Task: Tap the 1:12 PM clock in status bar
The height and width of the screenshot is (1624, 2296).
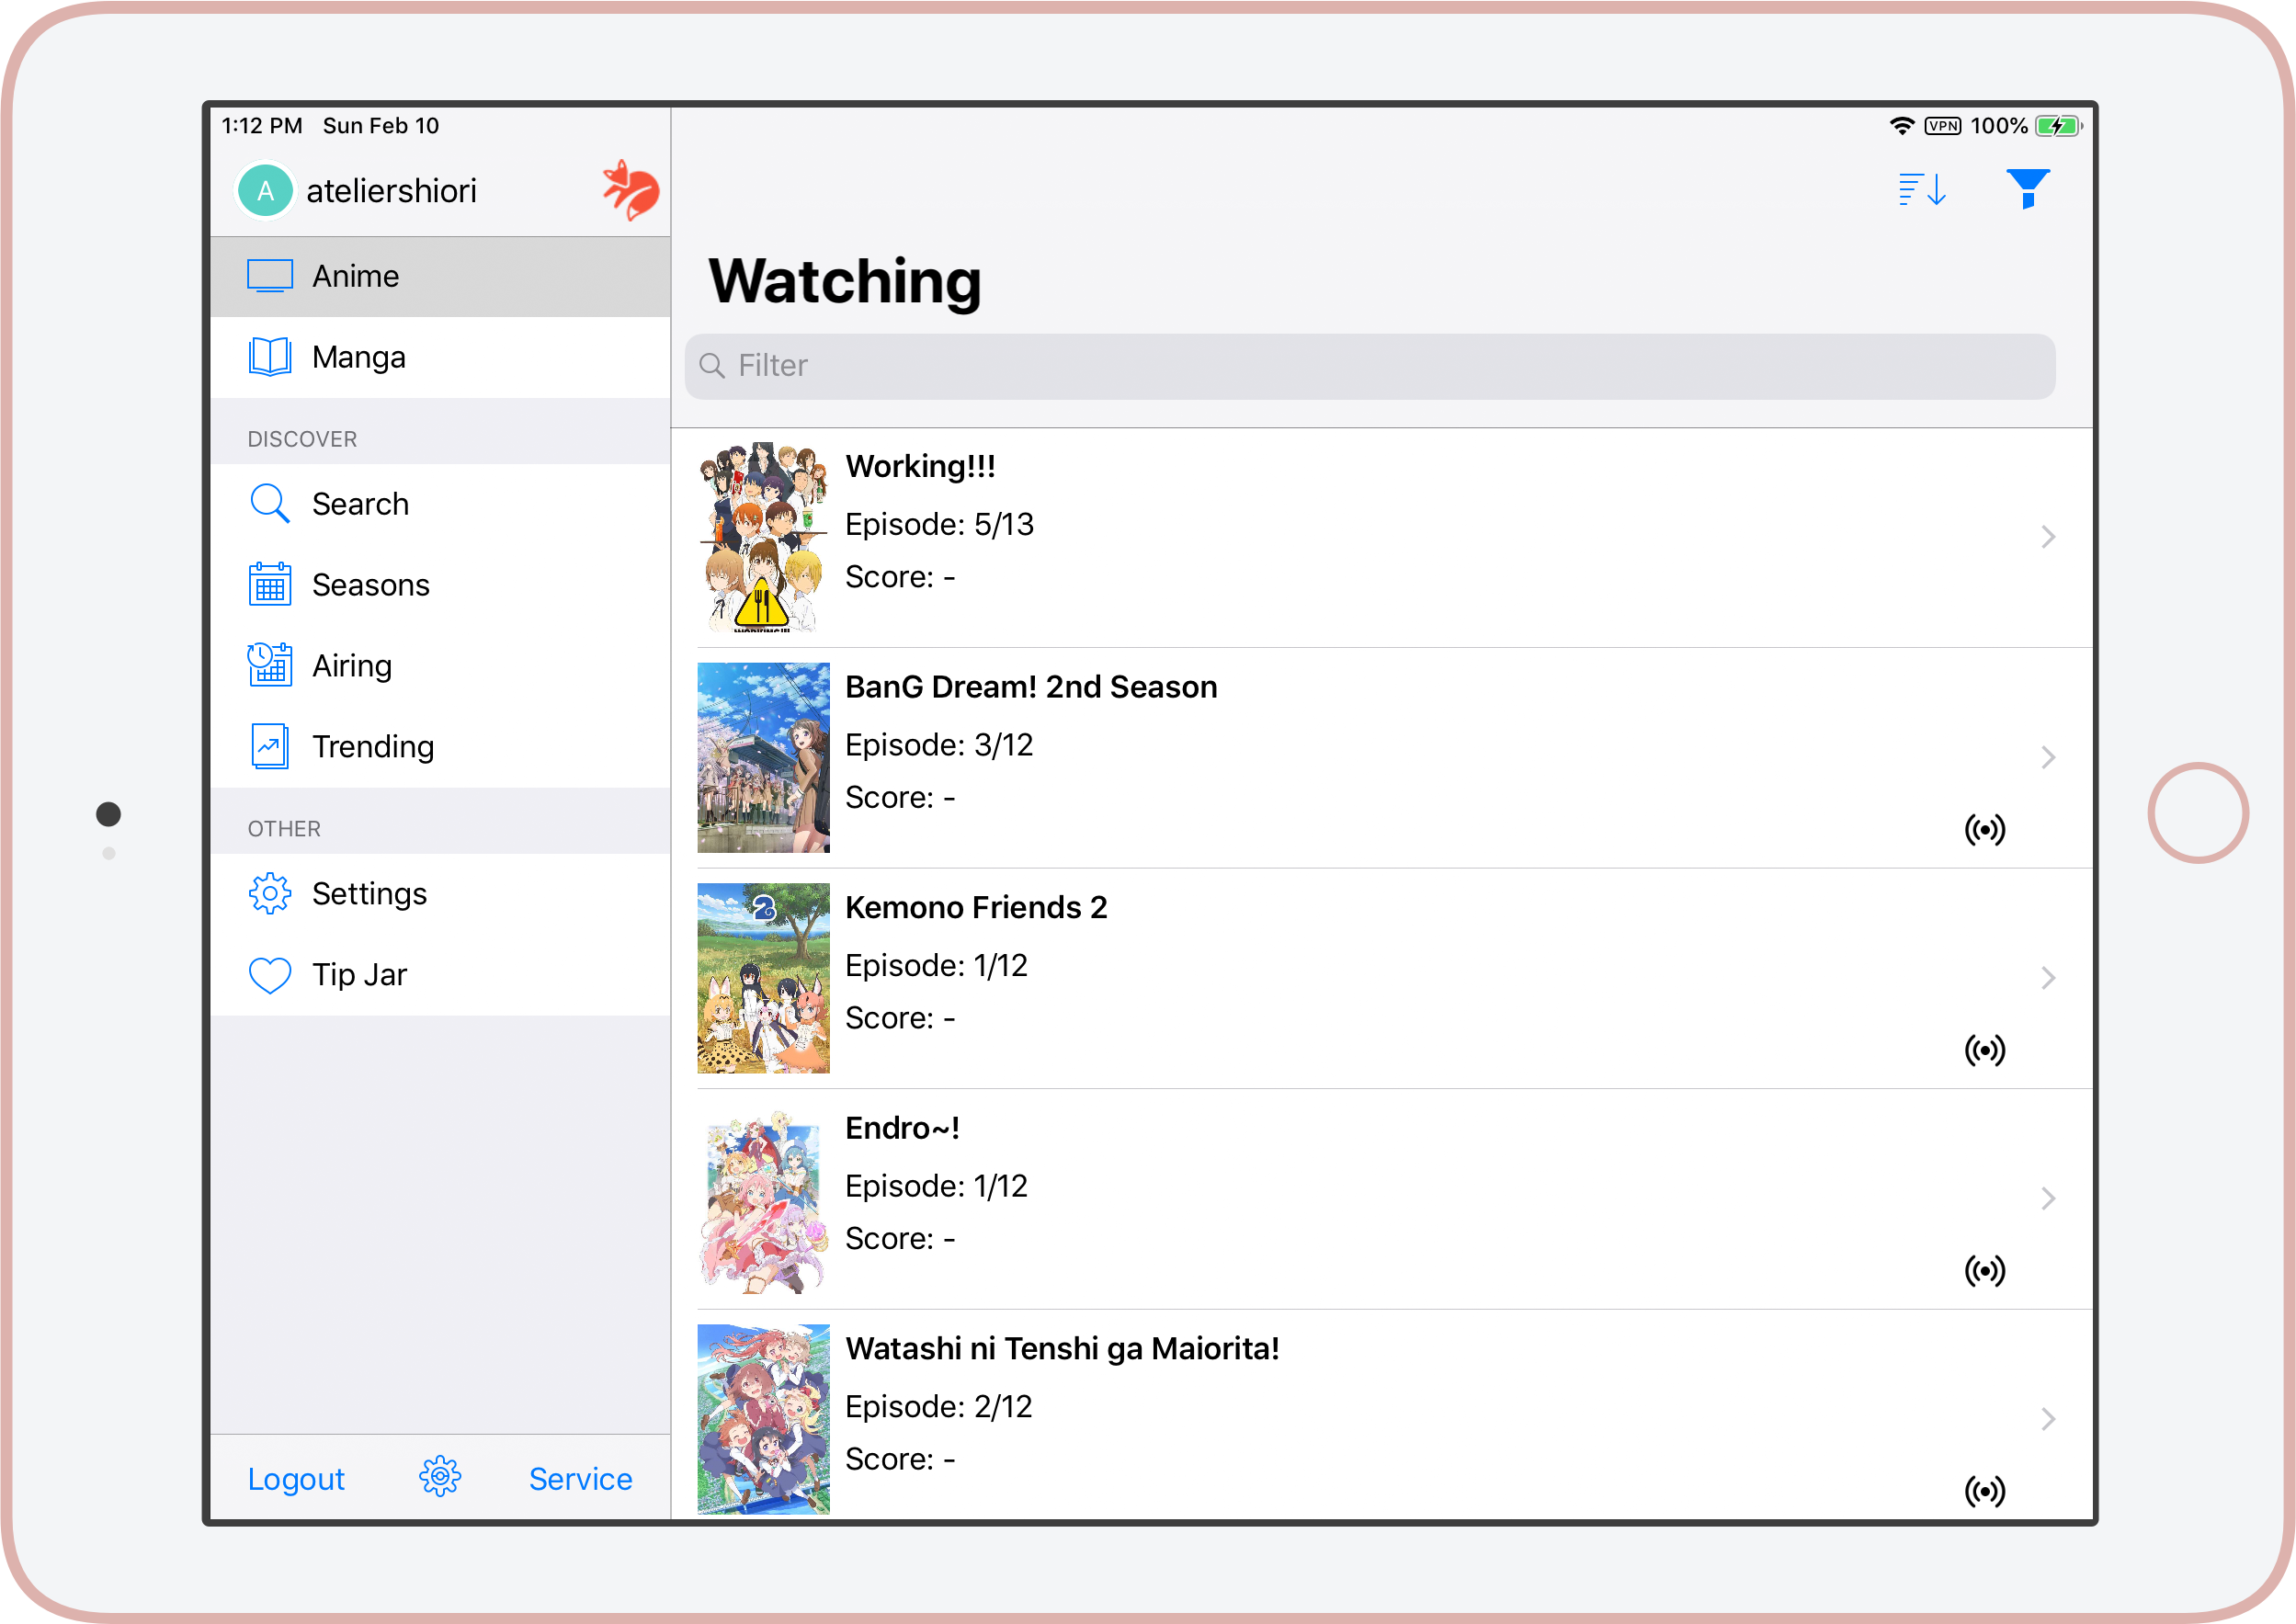Action: (x=261, y=126)
